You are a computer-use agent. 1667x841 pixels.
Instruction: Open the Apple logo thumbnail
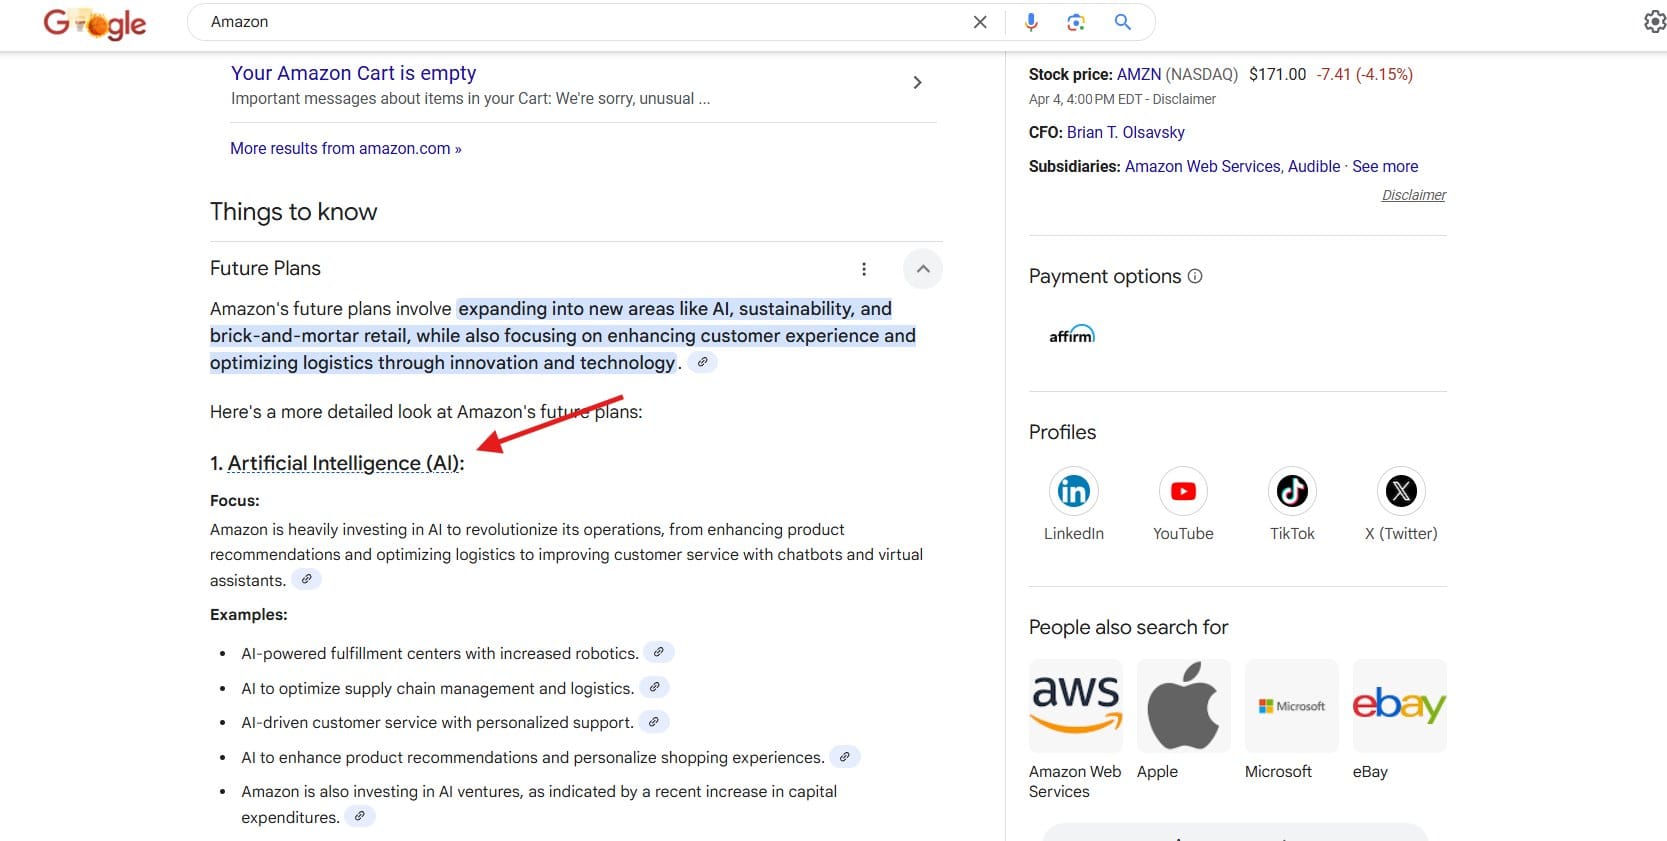(1184, 706)
